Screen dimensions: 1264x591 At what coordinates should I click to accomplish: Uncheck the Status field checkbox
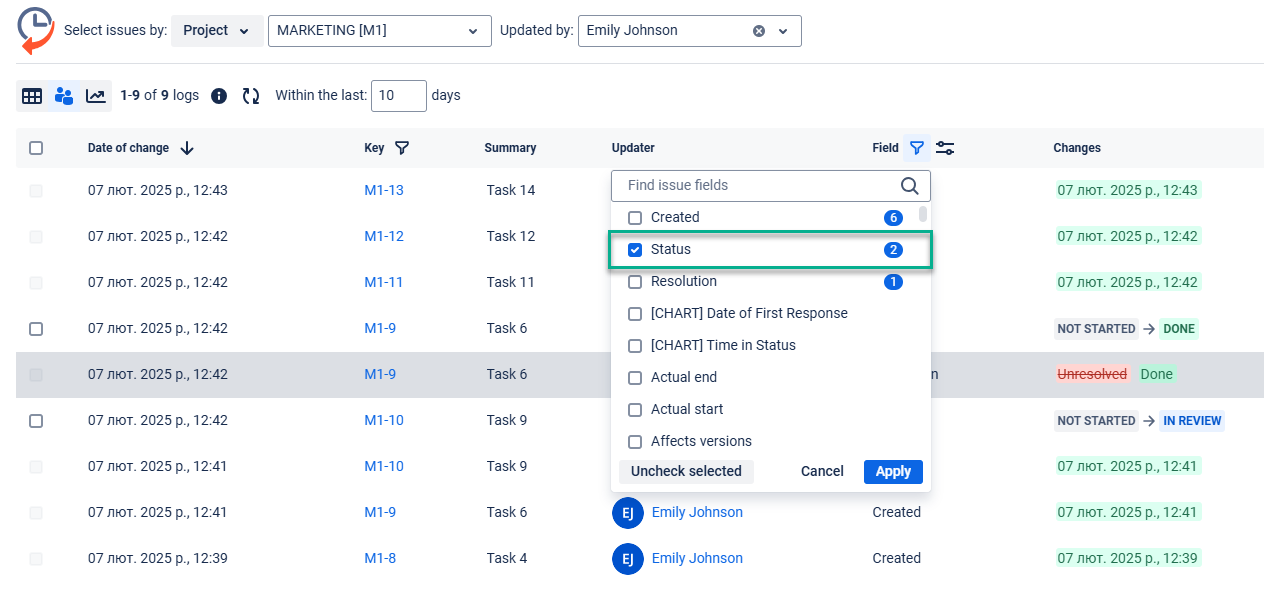(x=635, y=250)
